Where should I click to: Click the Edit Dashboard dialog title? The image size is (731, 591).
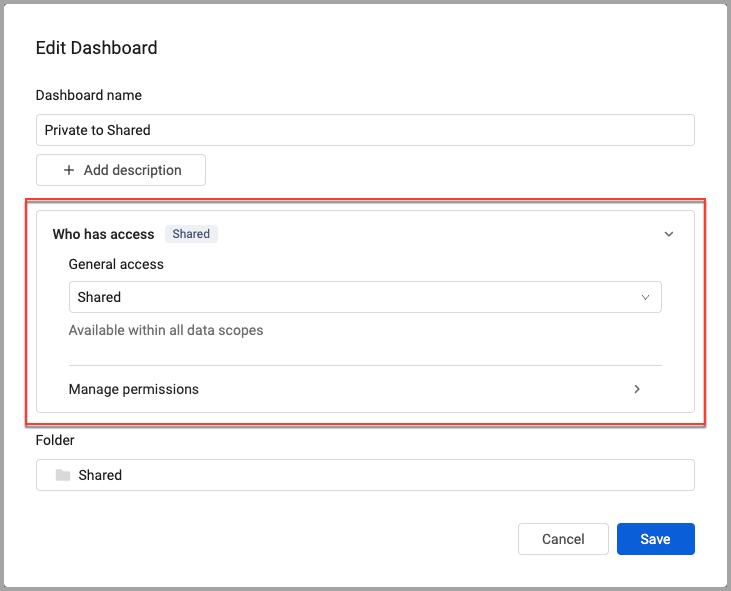point(96,47)
